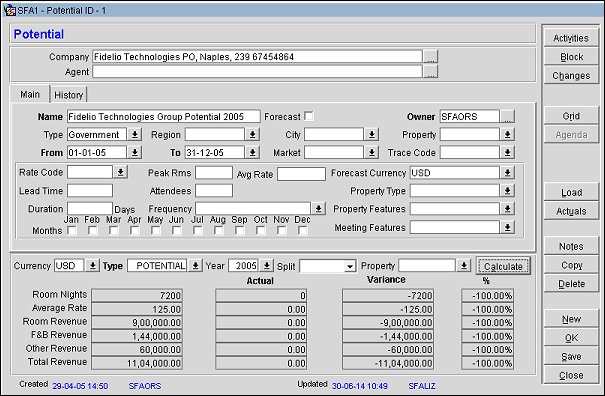Click the Calculate button
Screen dimensions: 605x396
click(x=503, y=266)
